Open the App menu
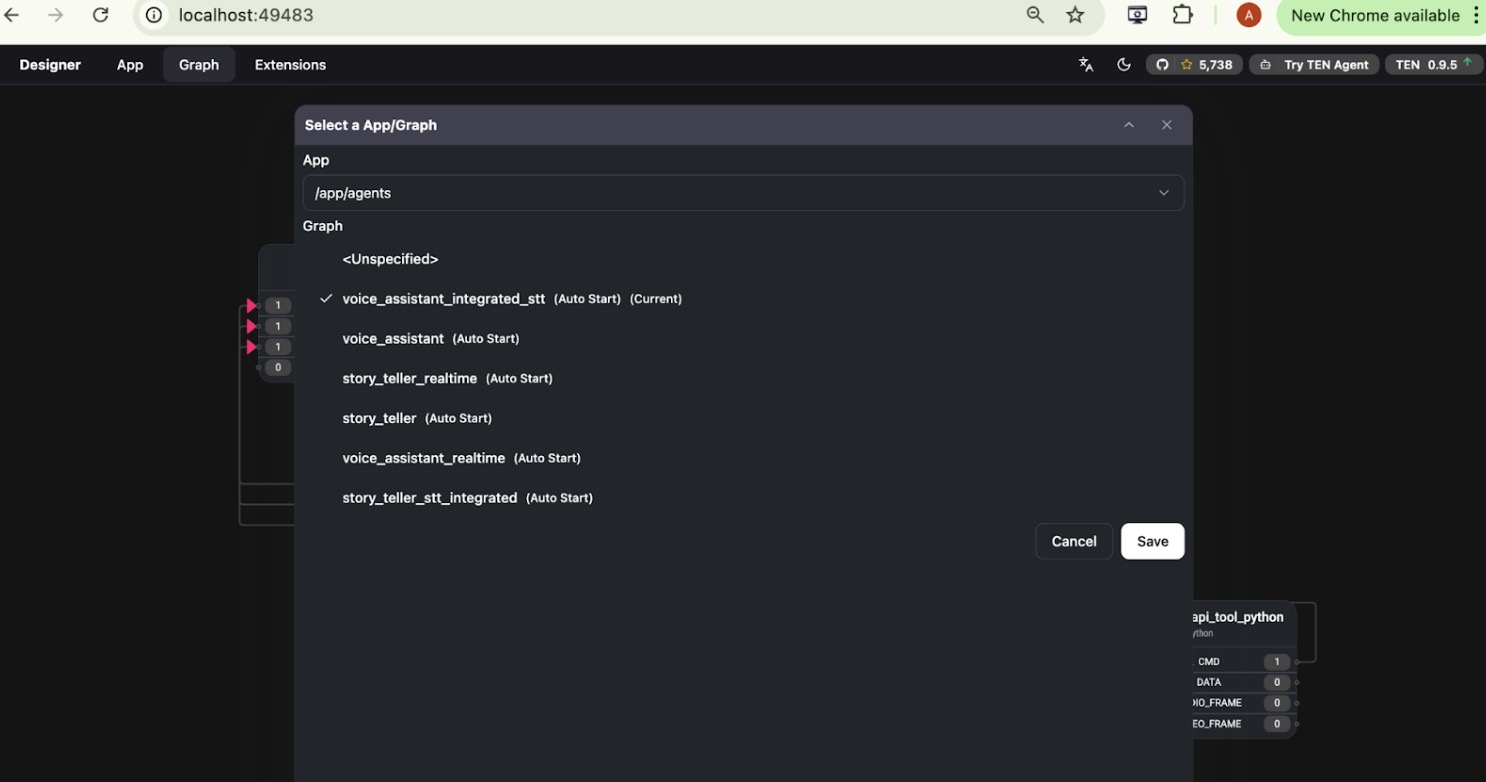 (x=130, y=65)
